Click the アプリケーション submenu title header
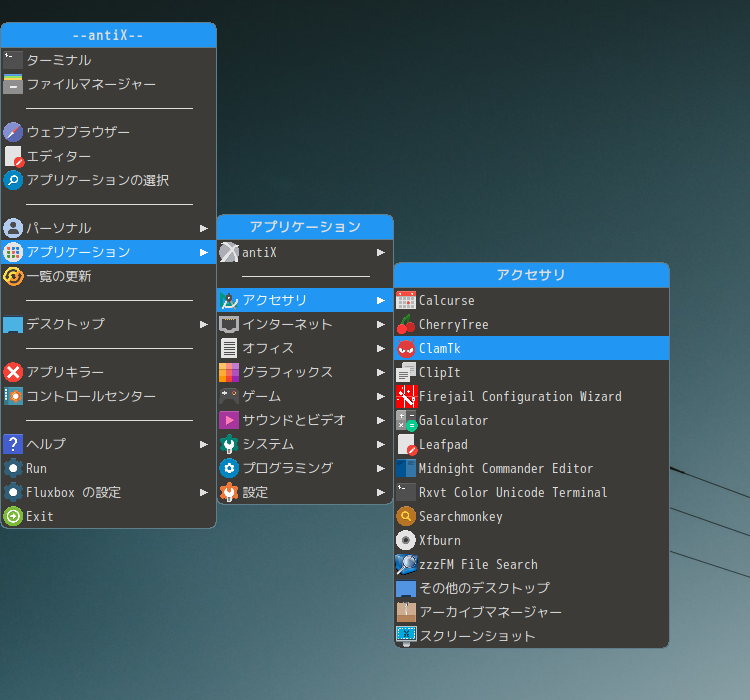 coord(305,227)
